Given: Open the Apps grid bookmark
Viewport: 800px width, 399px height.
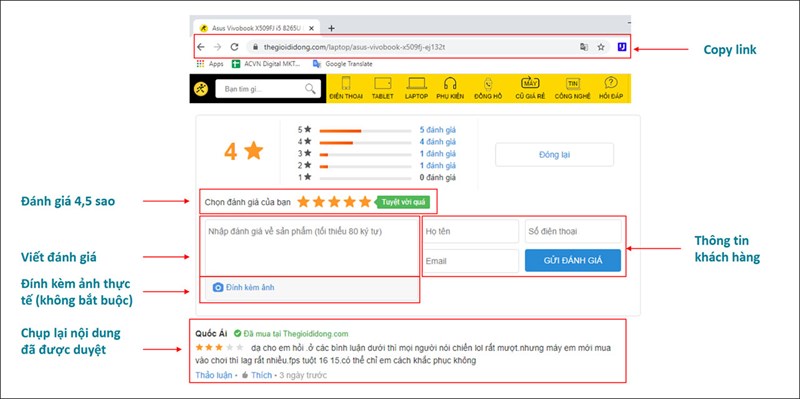Looking at the screenshot, I should click(210, 64).
